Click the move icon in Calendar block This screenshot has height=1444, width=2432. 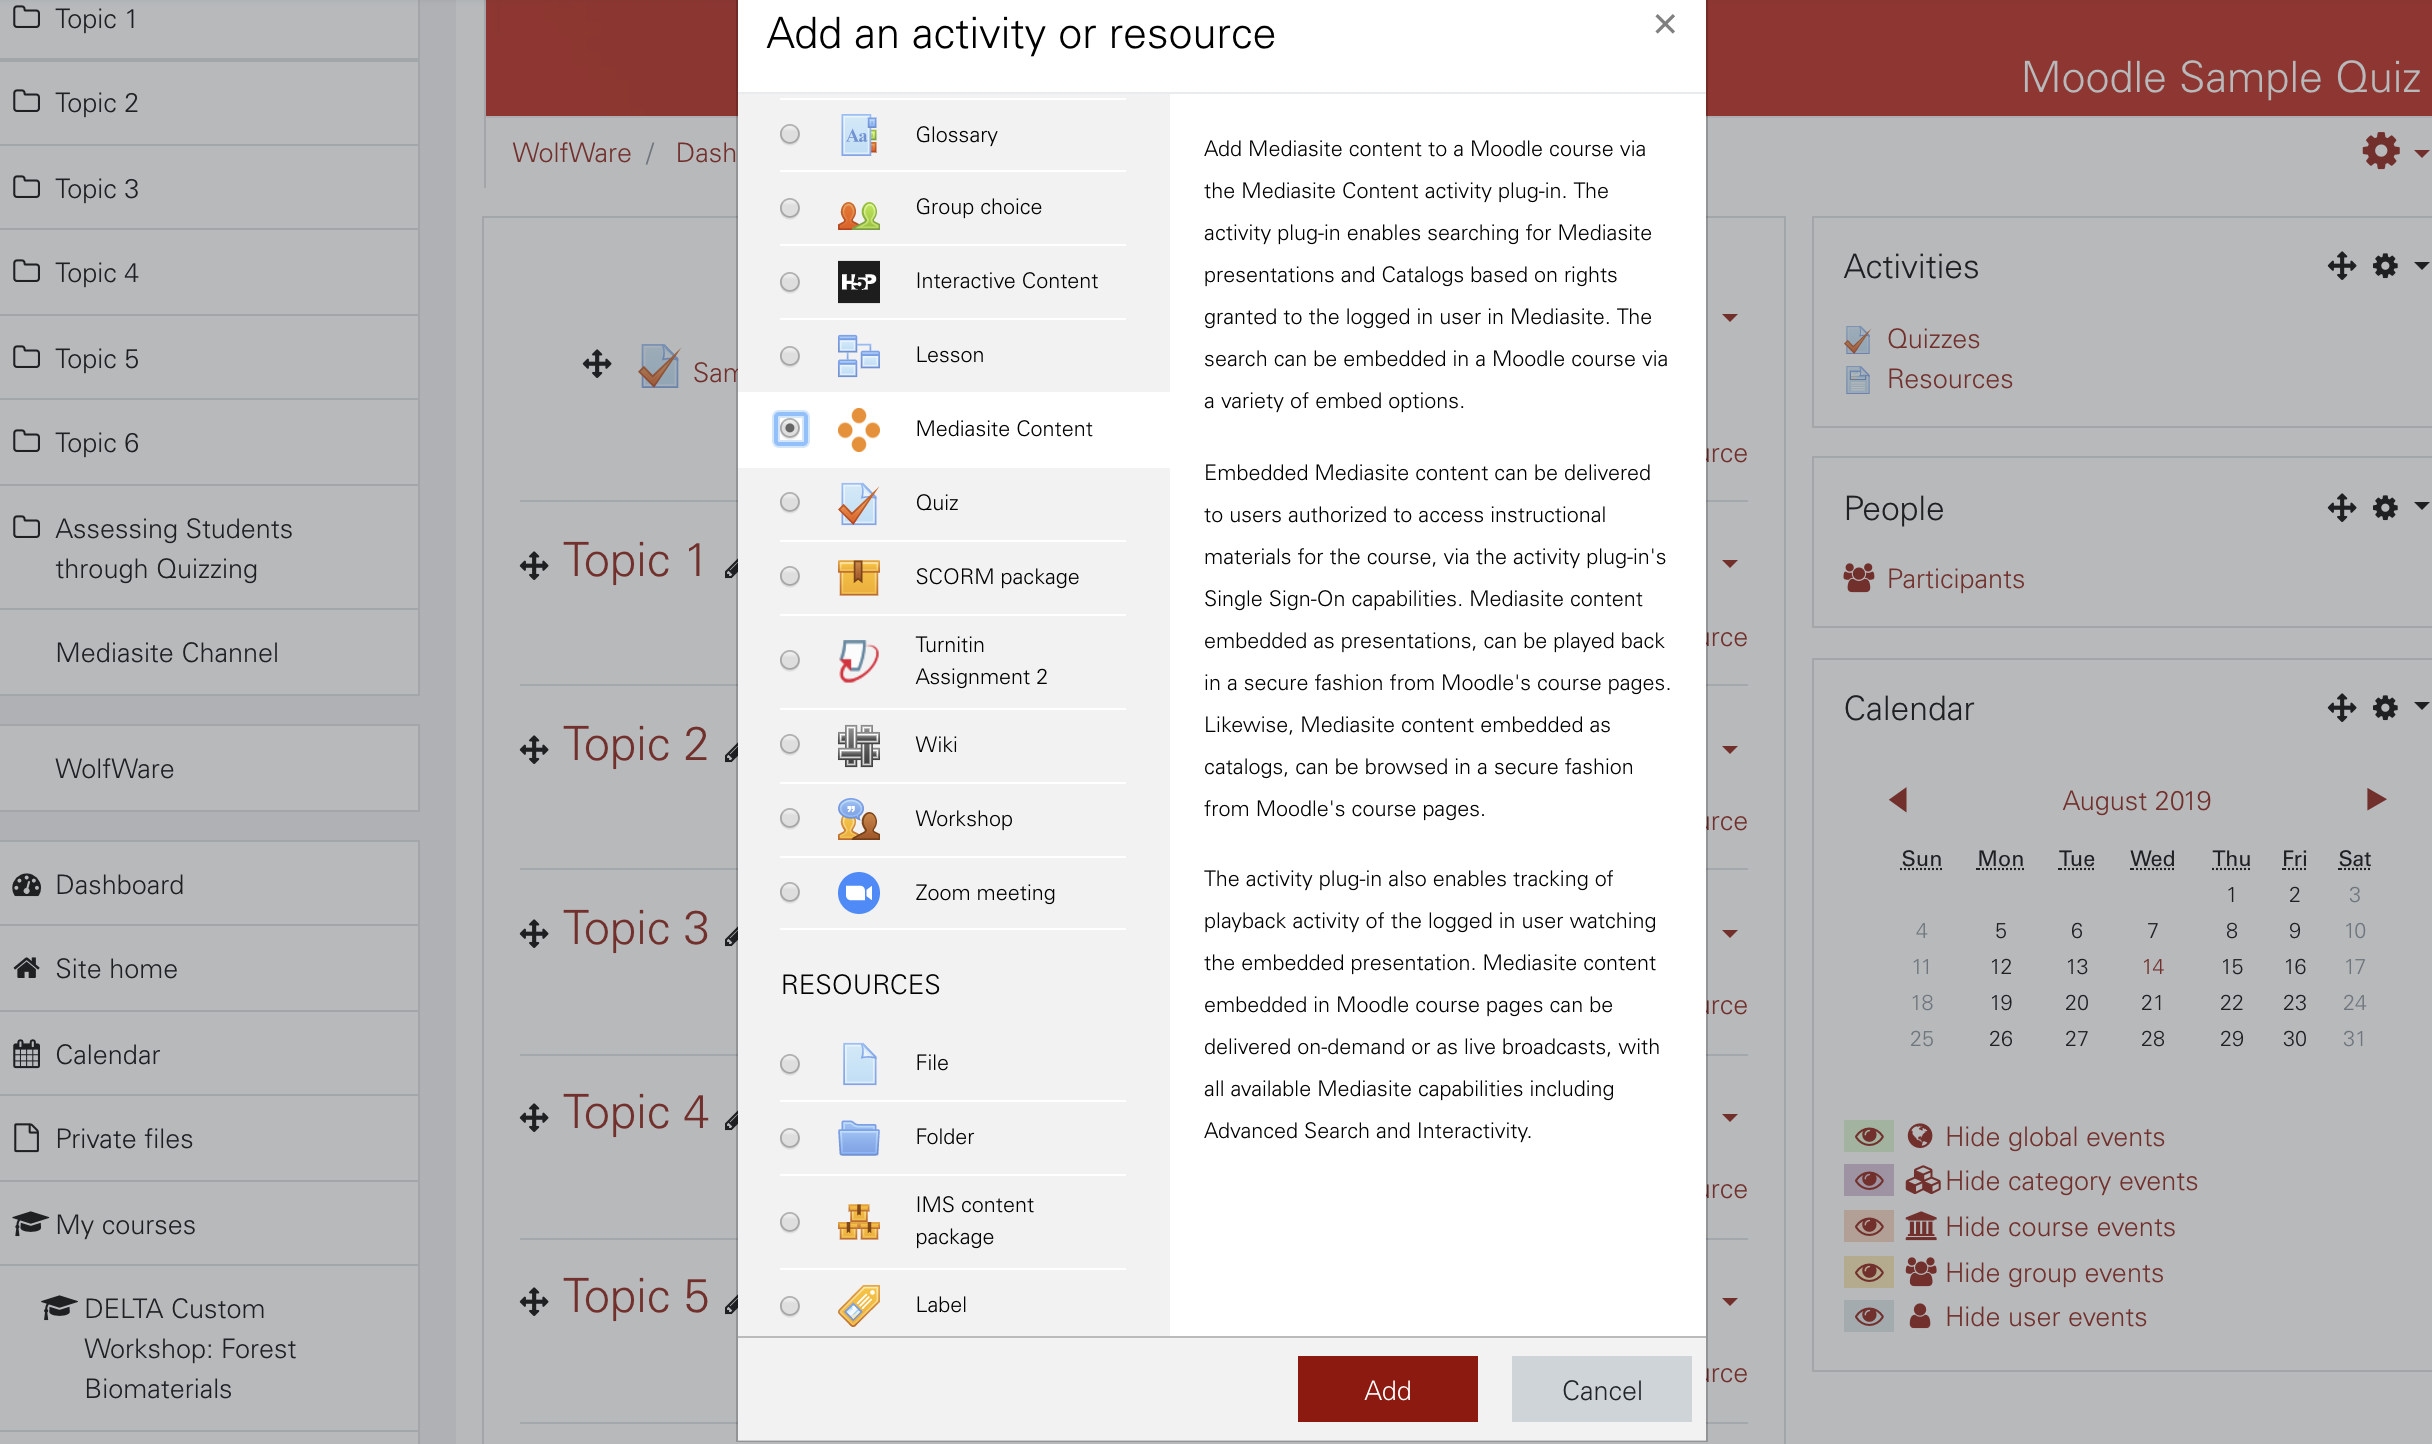[x=2341, y=708]
